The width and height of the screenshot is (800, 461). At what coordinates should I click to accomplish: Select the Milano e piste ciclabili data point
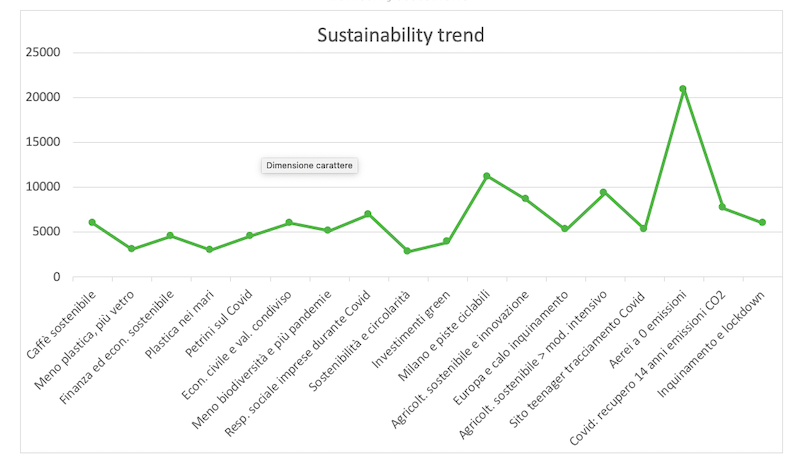[486, 176]
